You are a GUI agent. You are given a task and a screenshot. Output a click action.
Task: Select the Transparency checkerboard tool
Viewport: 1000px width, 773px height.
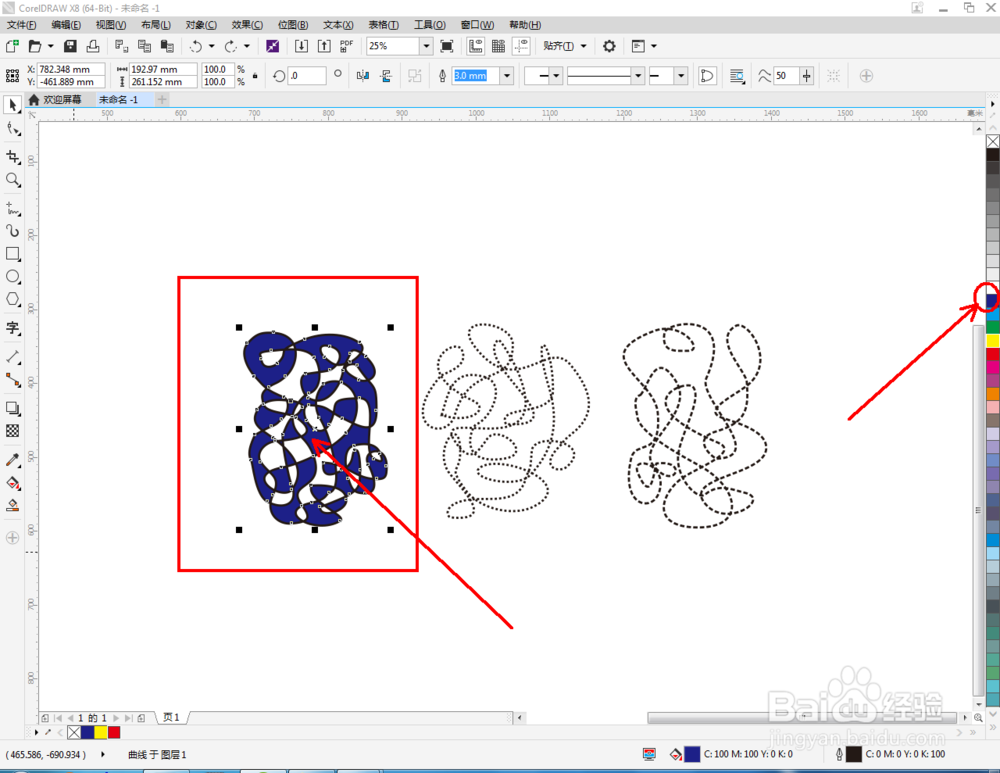click(12, 431)
